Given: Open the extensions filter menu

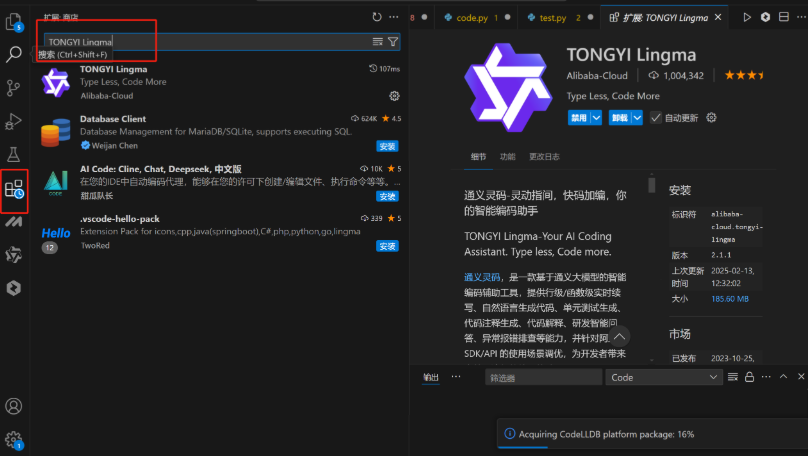Looking at the screenshot, I should [393, 42].
